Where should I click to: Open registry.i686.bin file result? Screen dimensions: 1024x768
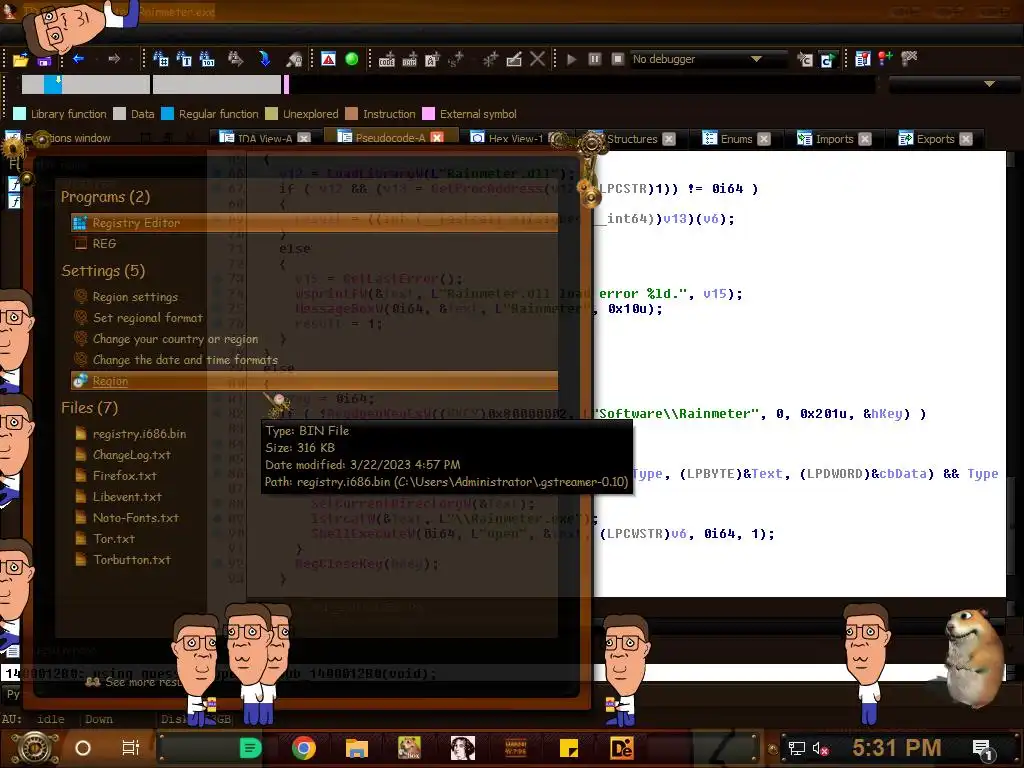(x=139, y=434)
